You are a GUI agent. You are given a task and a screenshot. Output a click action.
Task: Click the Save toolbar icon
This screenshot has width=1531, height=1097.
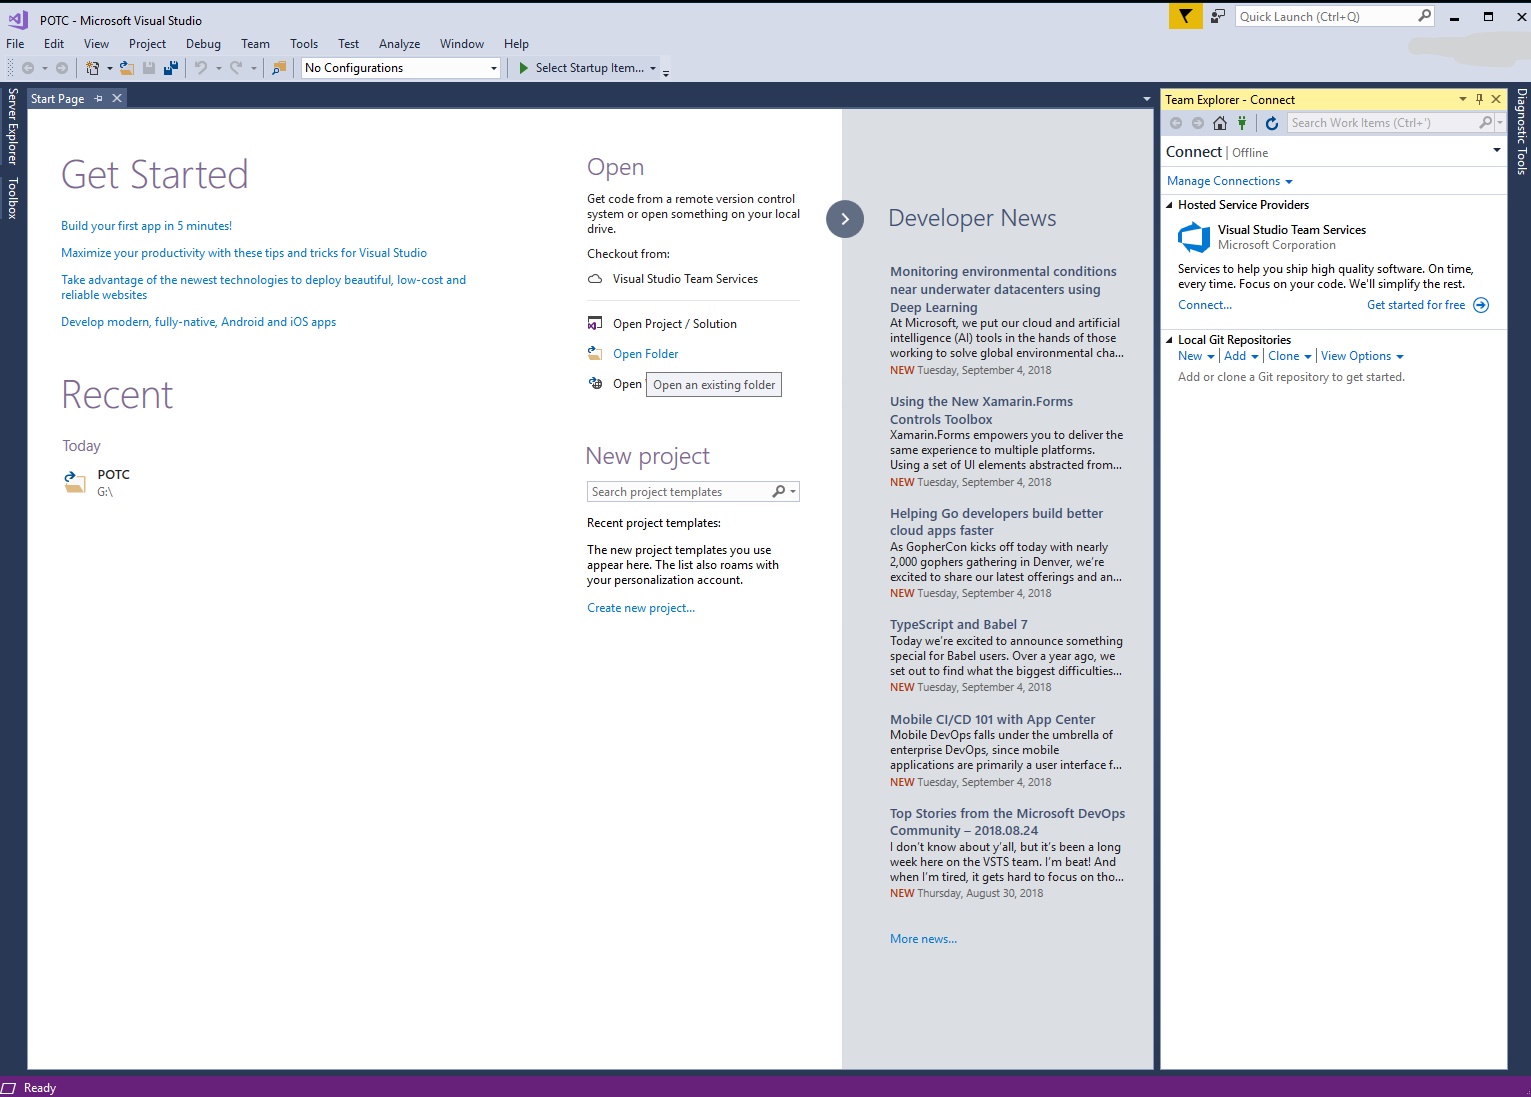tap(149, 68)
